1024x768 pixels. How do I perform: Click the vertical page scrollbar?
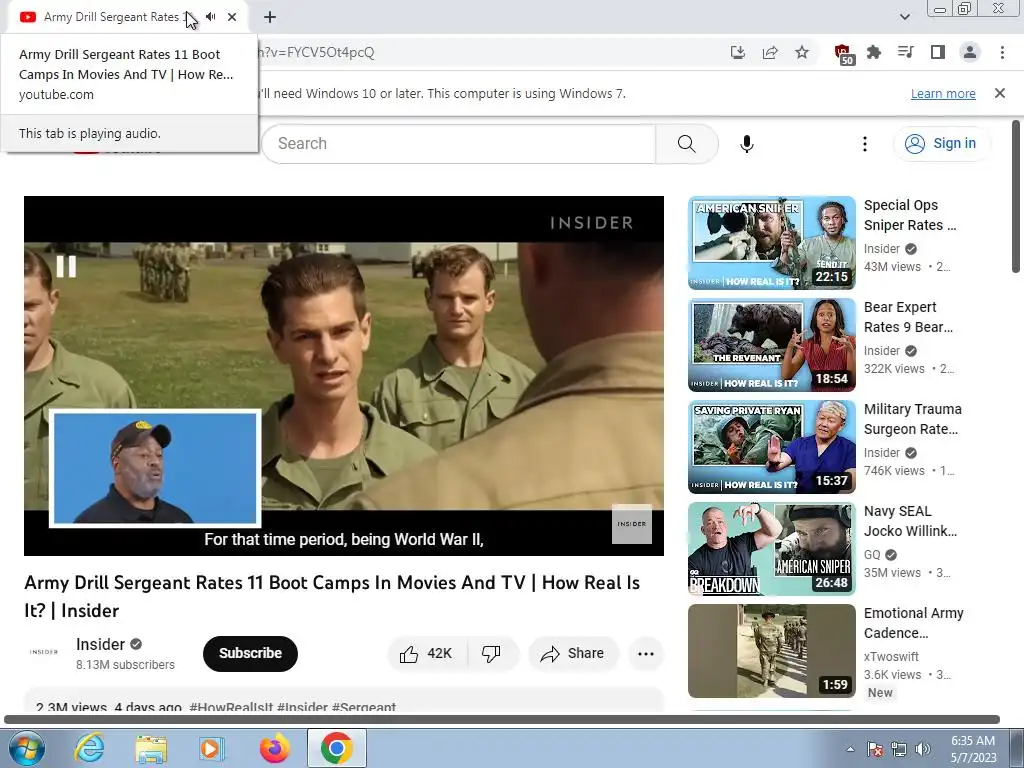pos(1016,196)
